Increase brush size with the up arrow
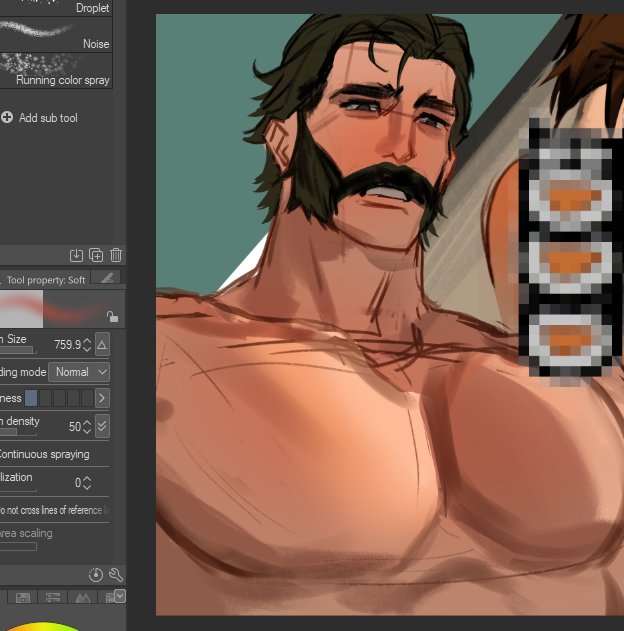624x631 pixels. (x=87, y=342)
